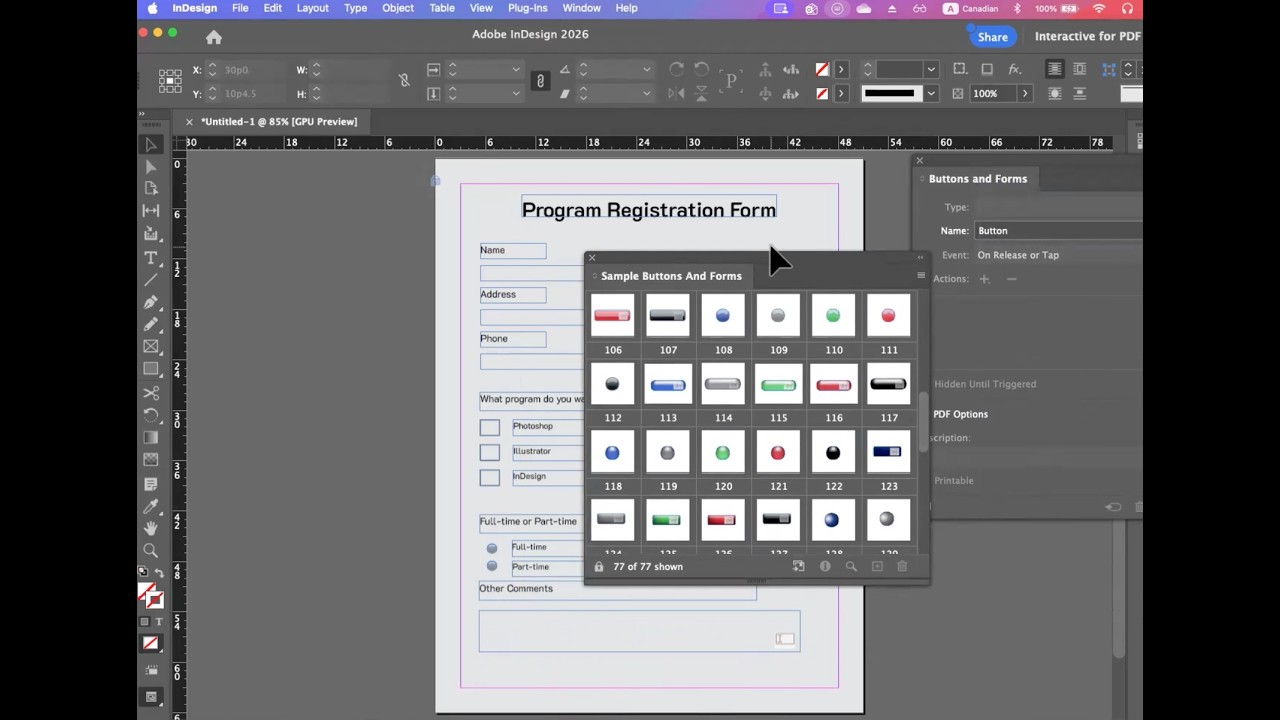Image resolution: width=1280 pixels, height=720 pixels.
Task: Select the Full-time radio button
Action: click(492, 548)
